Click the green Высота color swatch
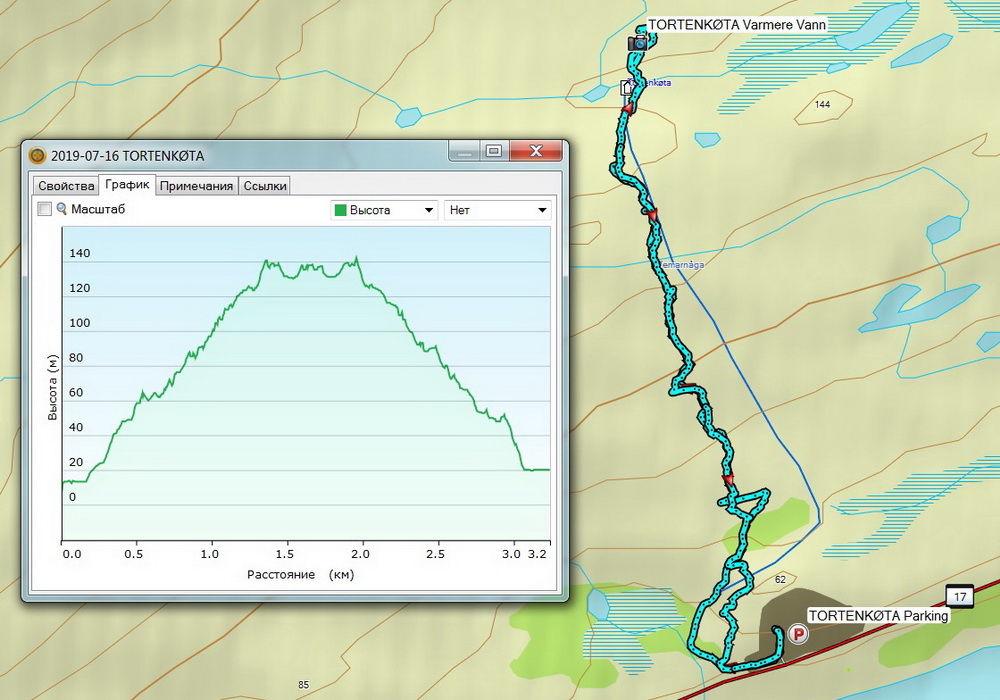Viewport: 1000px width, 700px height. pos(340,210)
